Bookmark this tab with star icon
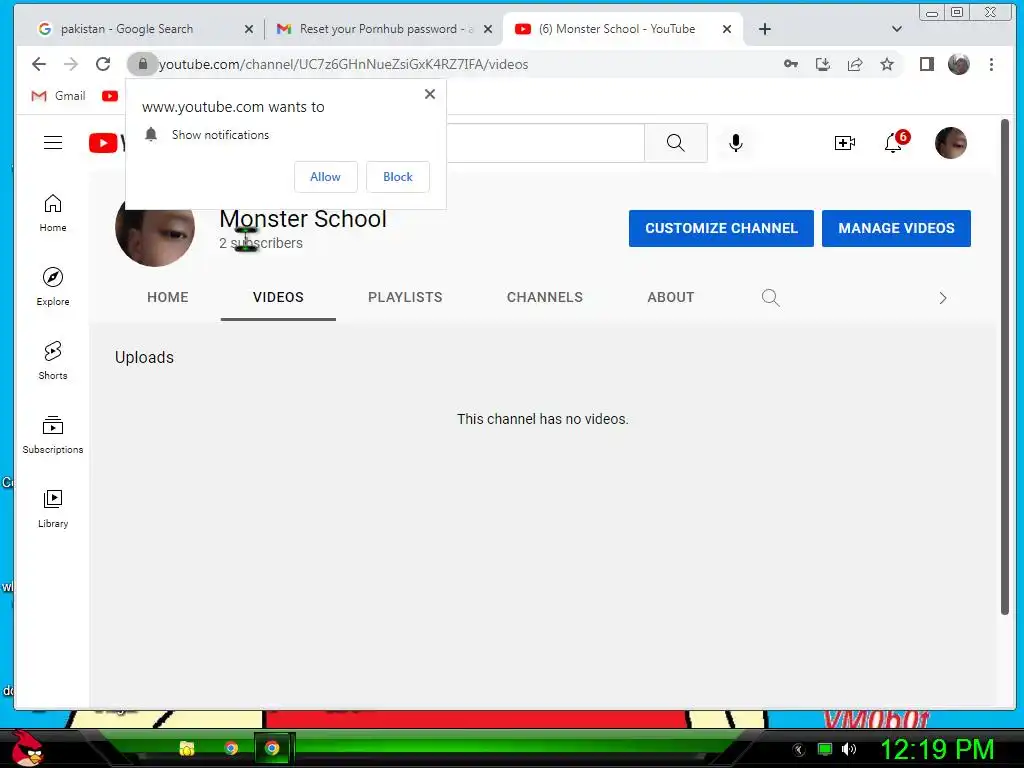Screen dimensions: 1024x768 pyautogui.click(x=887, y=64)
